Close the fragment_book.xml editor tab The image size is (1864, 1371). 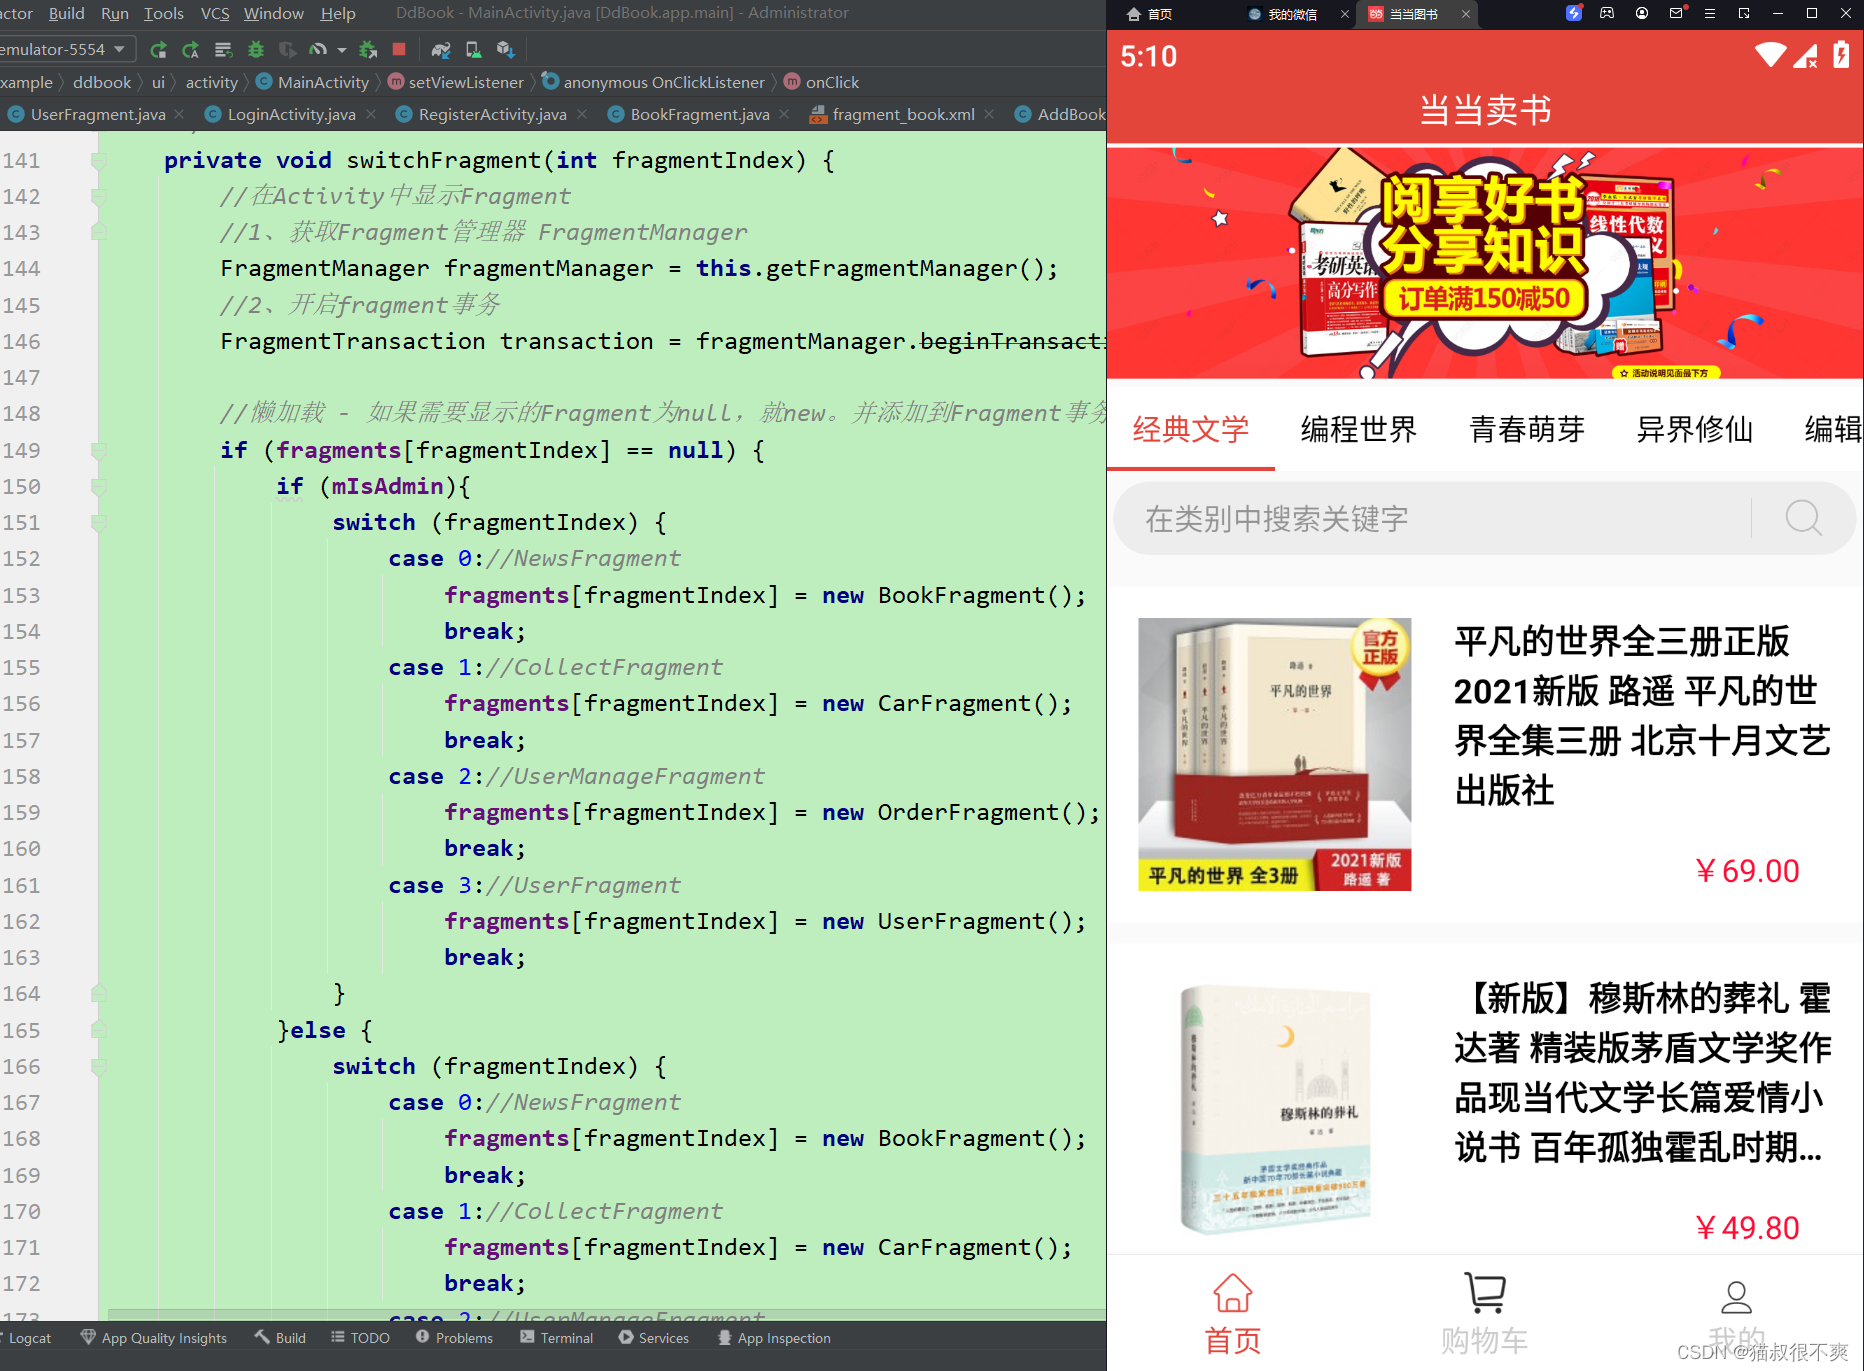989,114
